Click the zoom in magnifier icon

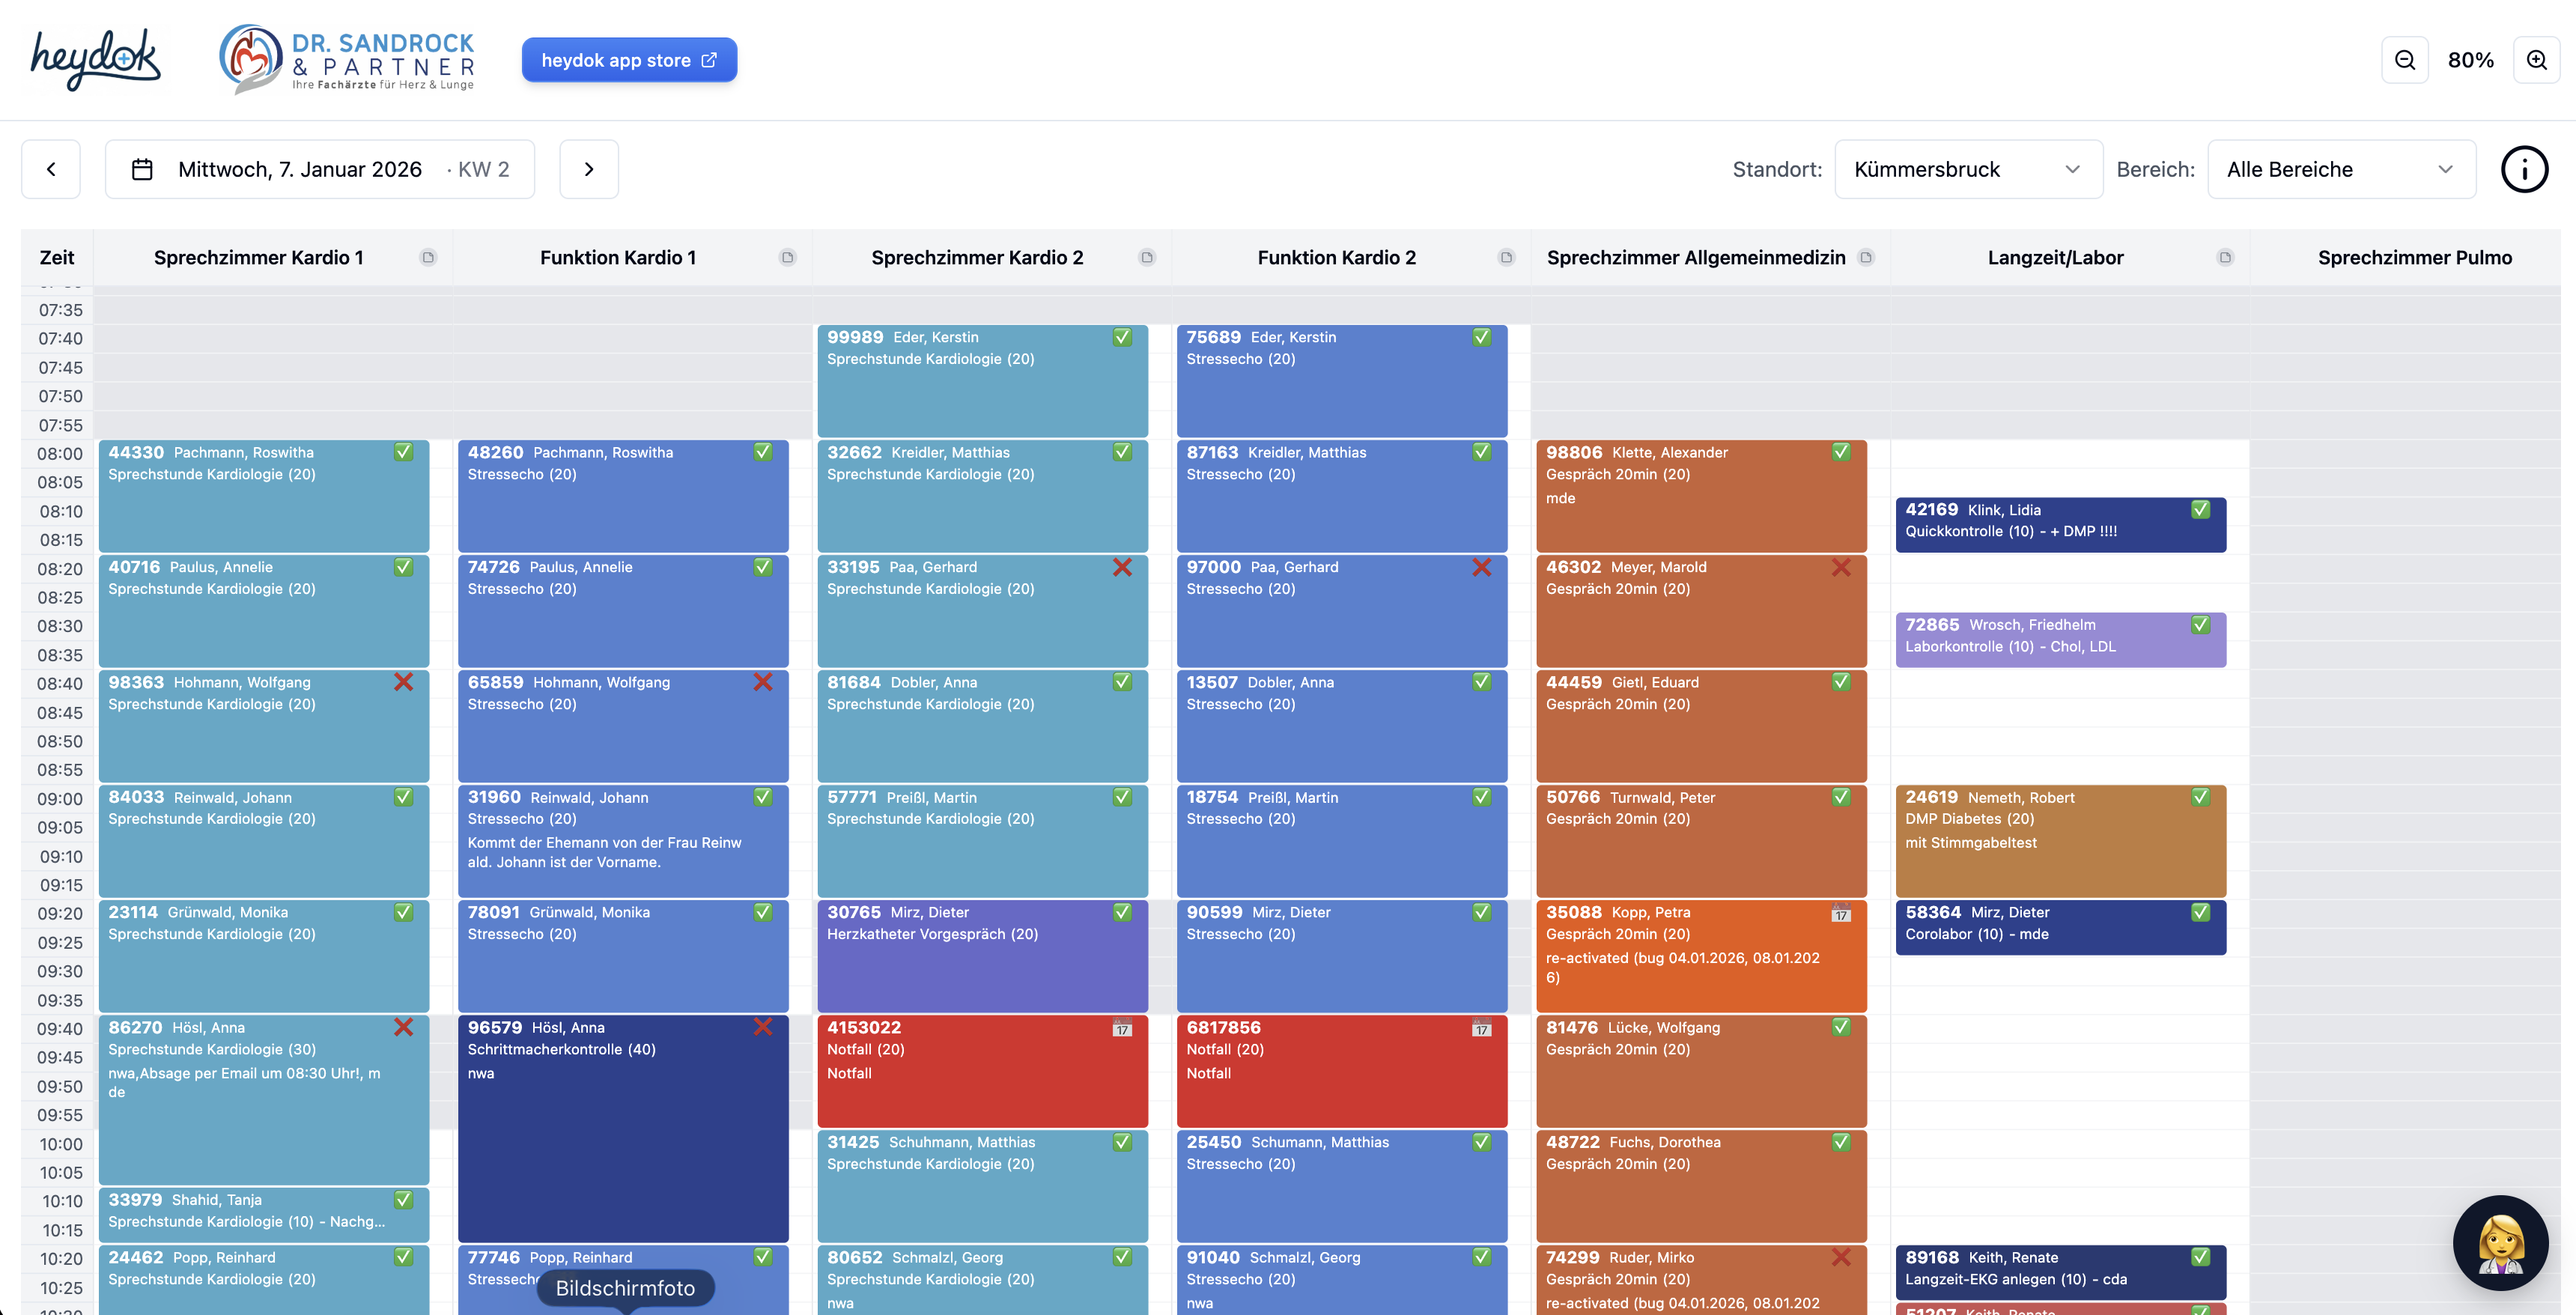click(2536, 60)
